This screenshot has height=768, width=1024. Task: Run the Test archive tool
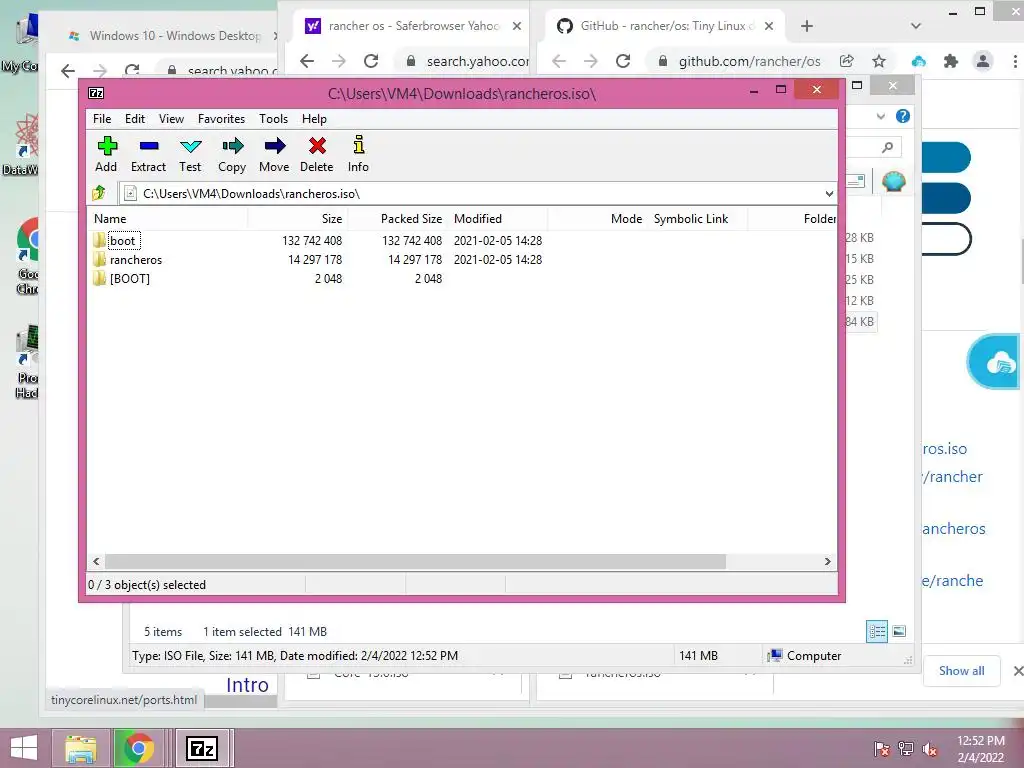[191, 146]
